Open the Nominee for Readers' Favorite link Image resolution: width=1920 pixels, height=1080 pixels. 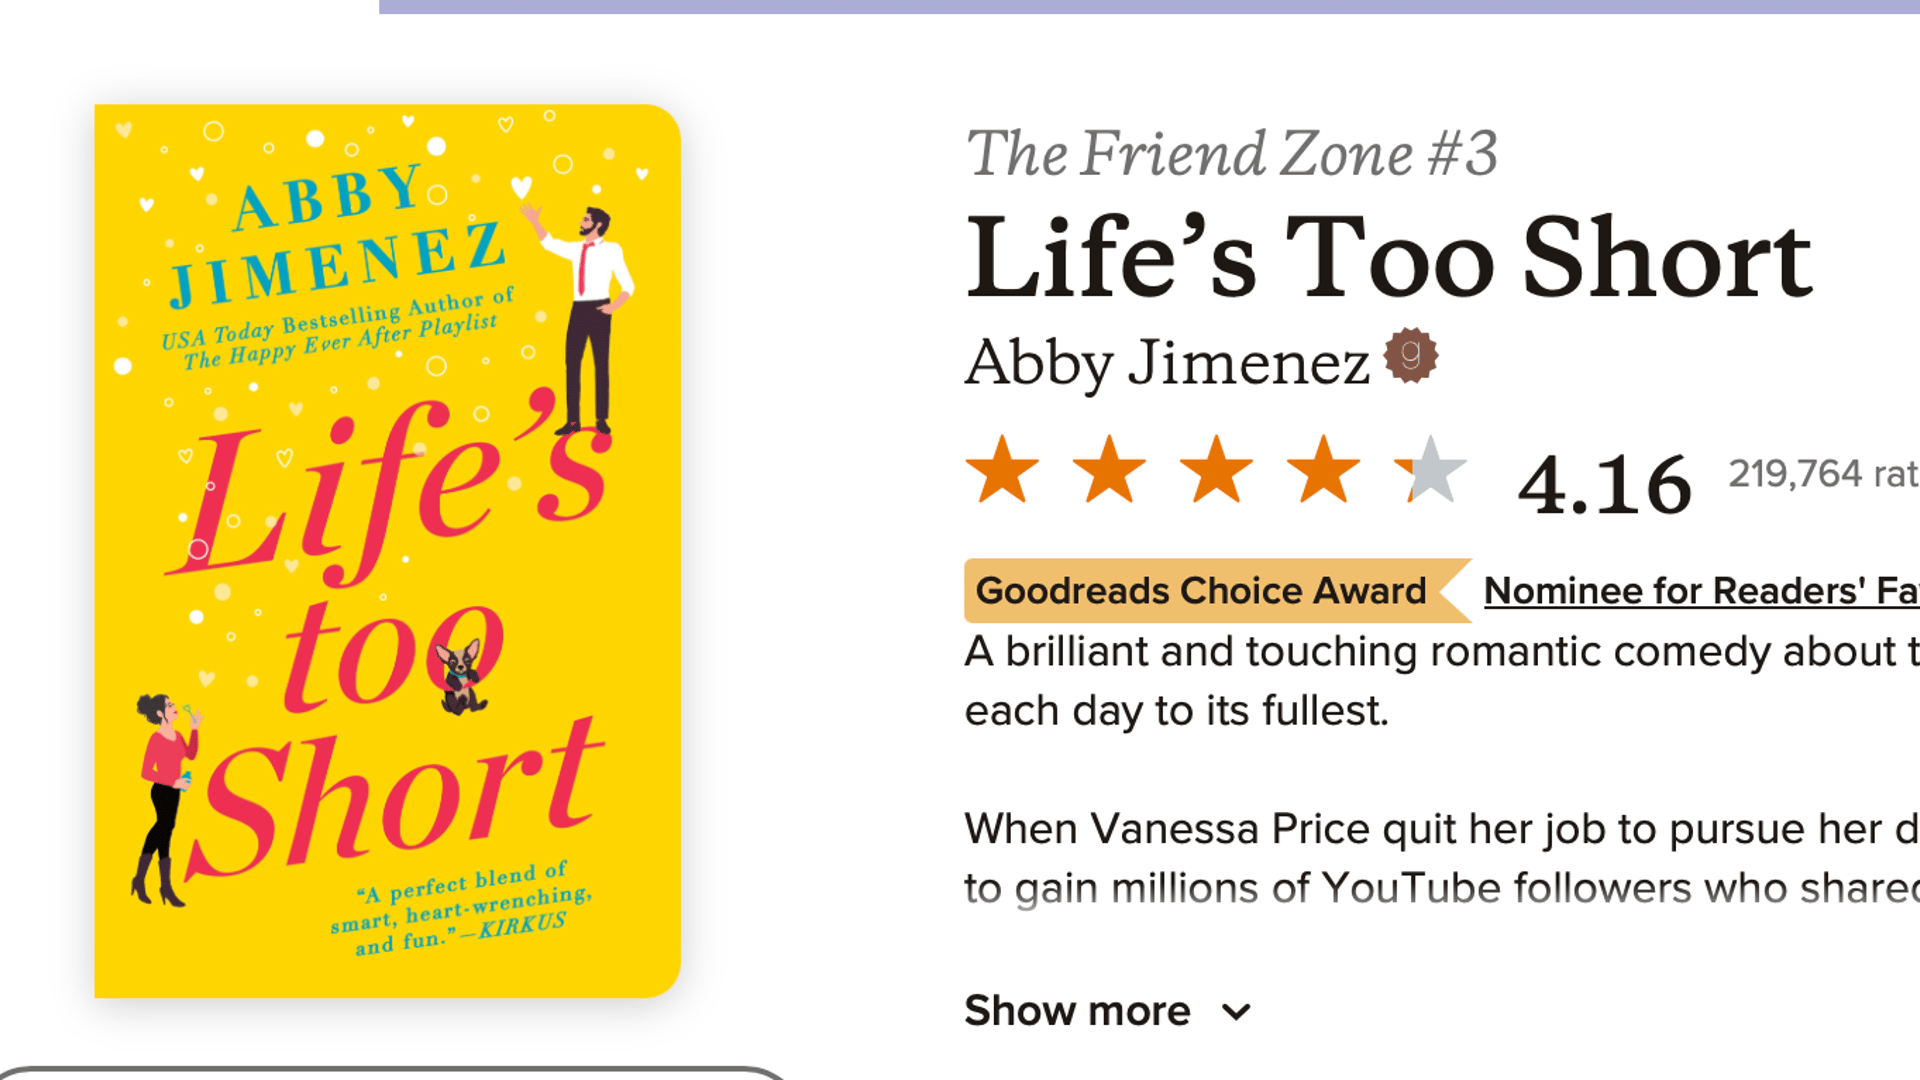[1700, 591]
